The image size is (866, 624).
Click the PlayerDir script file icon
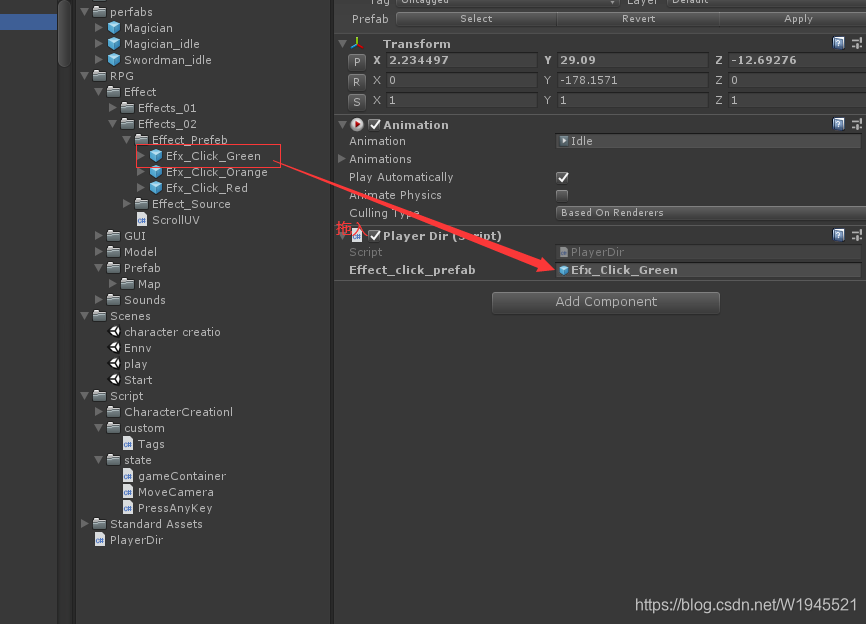(100, 540)
